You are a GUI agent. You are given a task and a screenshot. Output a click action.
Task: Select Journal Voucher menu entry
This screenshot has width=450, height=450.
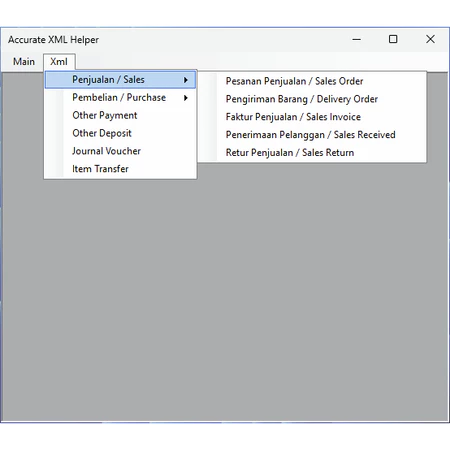click(120, 151)
